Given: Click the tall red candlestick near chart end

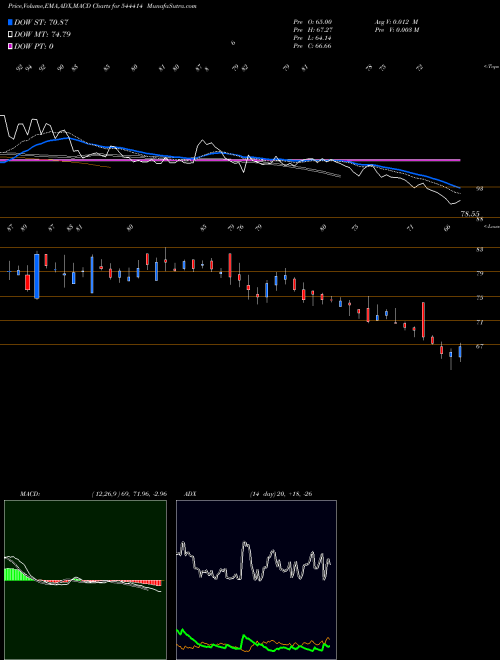Looking at the screenshot, I should coord(423,320).
